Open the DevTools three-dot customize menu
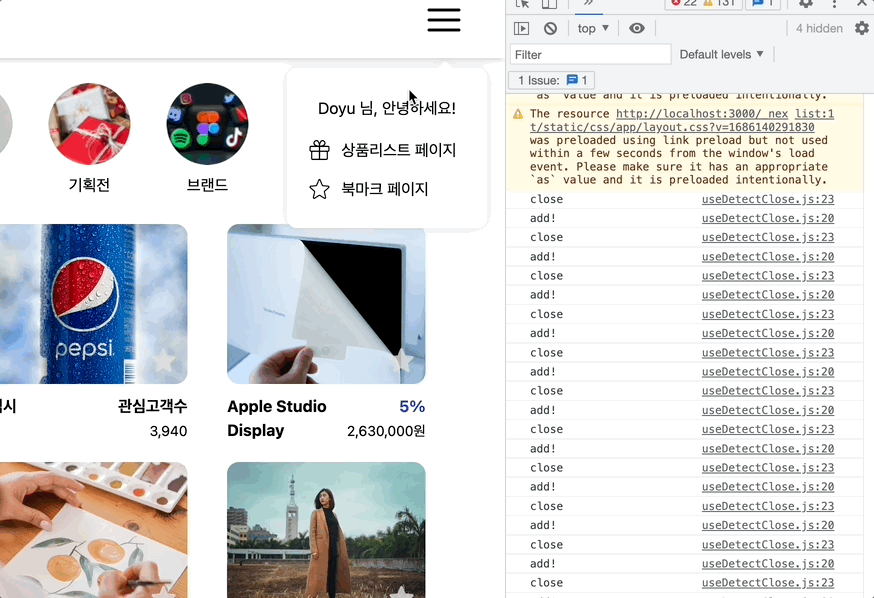The image size is (874, 598). (x=834, y=4)
